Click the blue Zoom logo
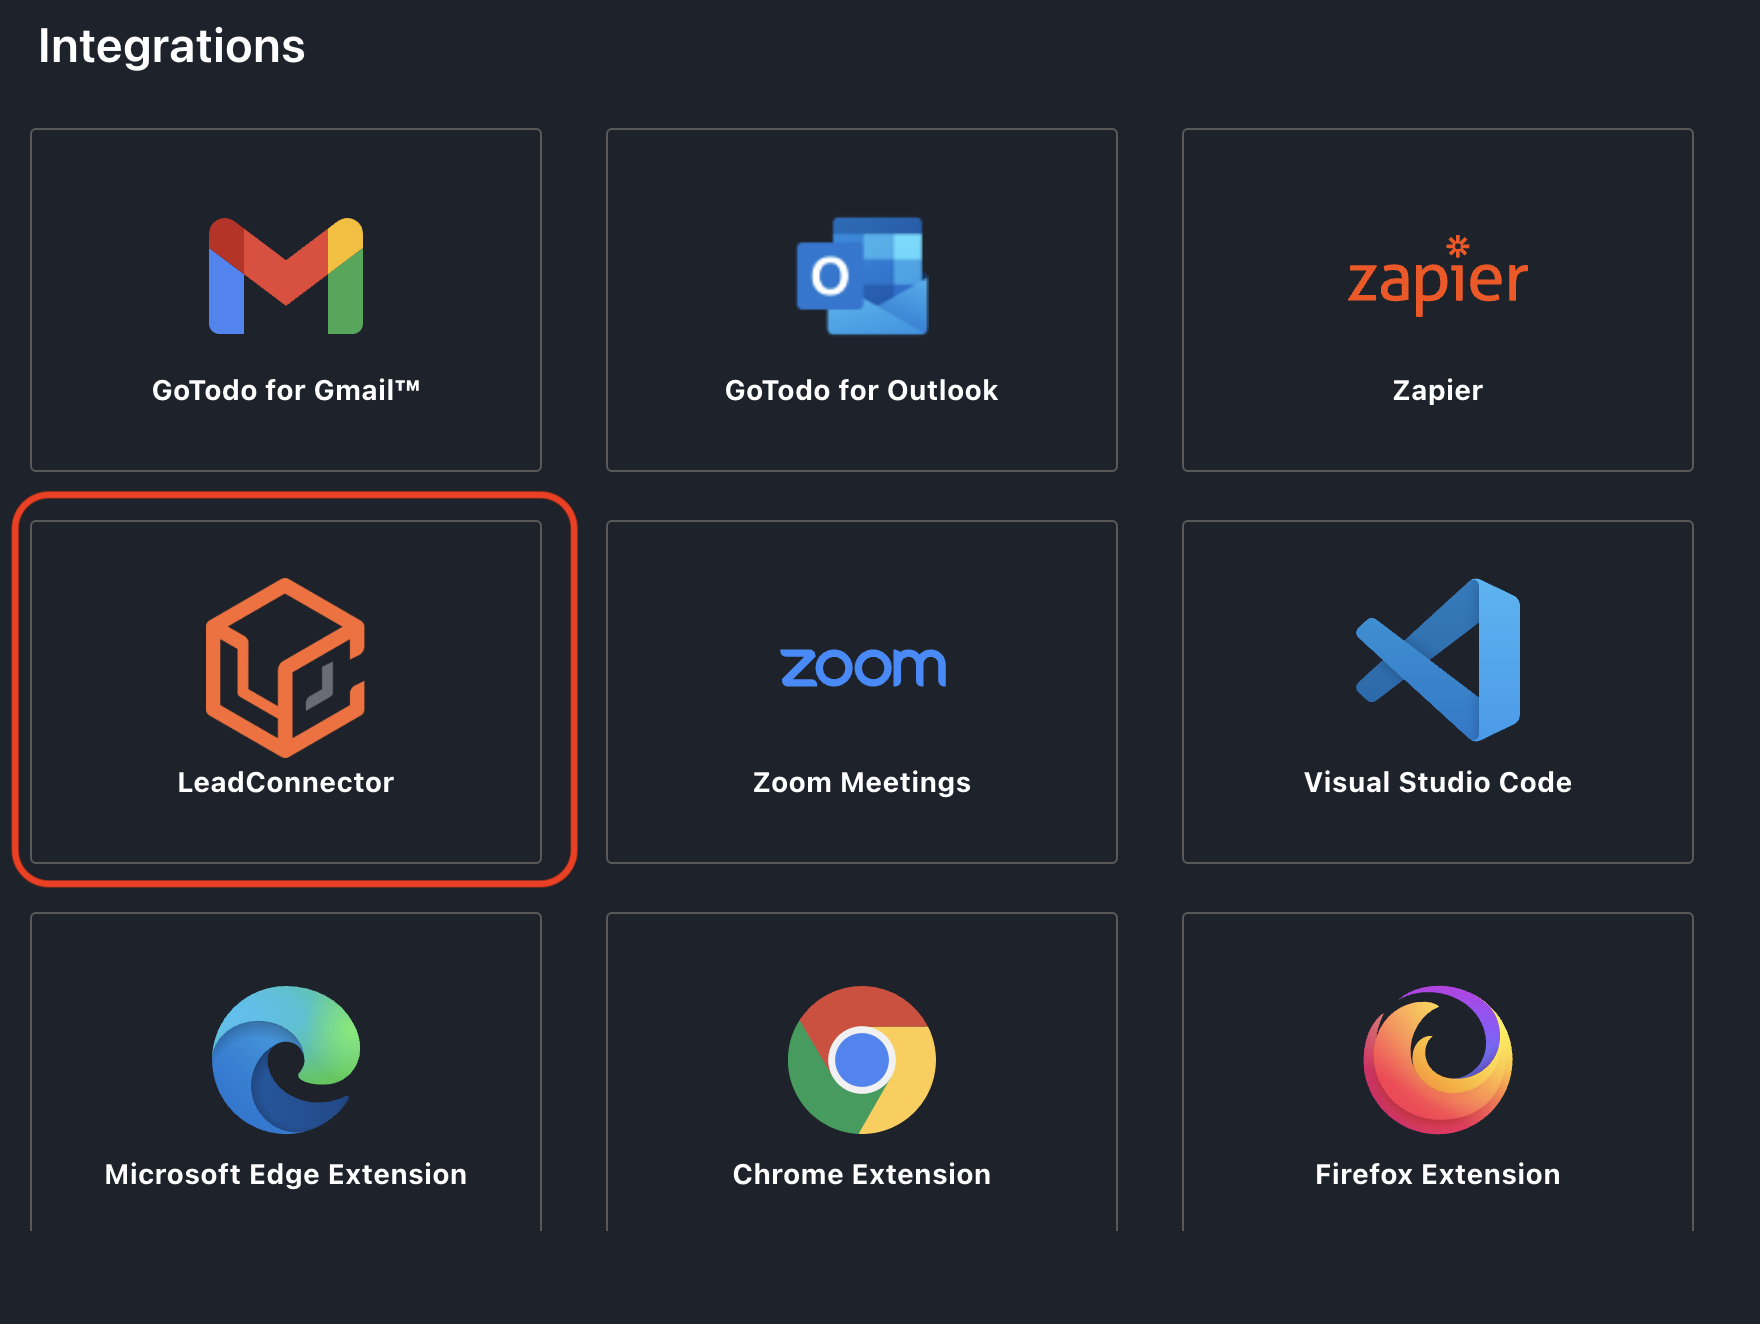1760x1324 pixels. (x=862, y=667)
